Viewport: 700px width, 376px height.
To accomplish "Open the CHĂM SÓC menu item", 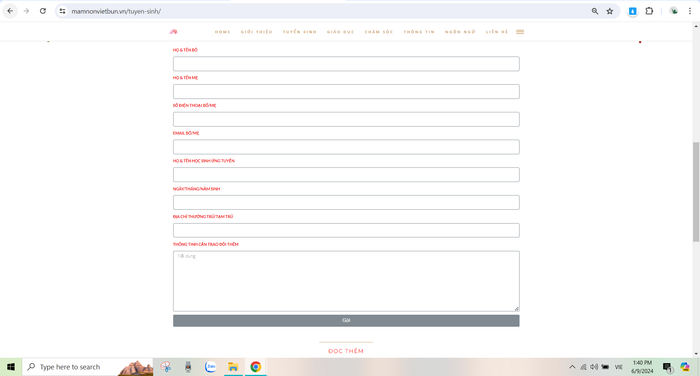I will 379,32.
